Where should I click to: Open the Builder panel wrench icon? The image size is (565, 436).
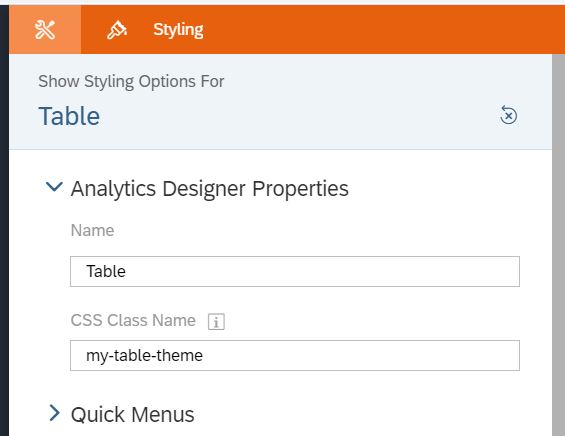point(45,30)
